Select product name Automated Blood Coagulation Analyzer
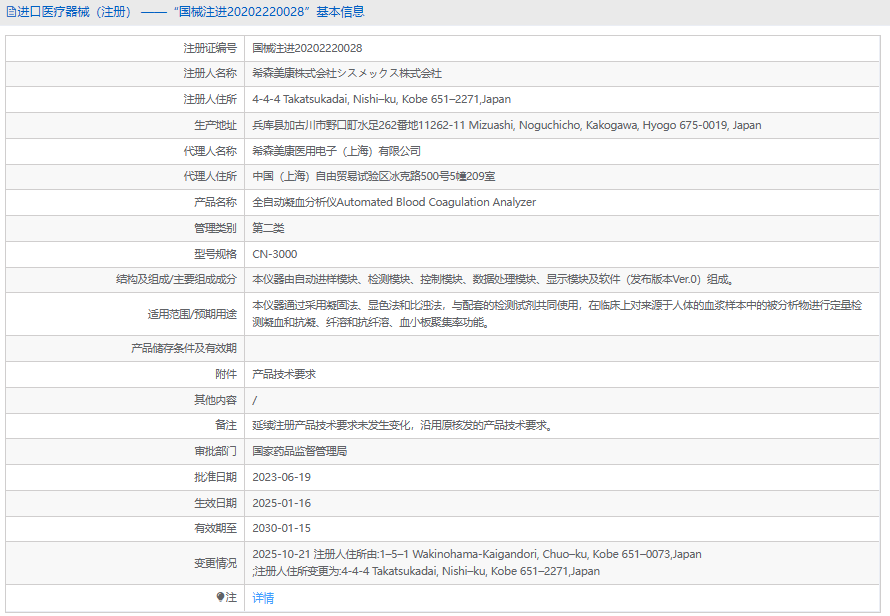 (394, 202)
